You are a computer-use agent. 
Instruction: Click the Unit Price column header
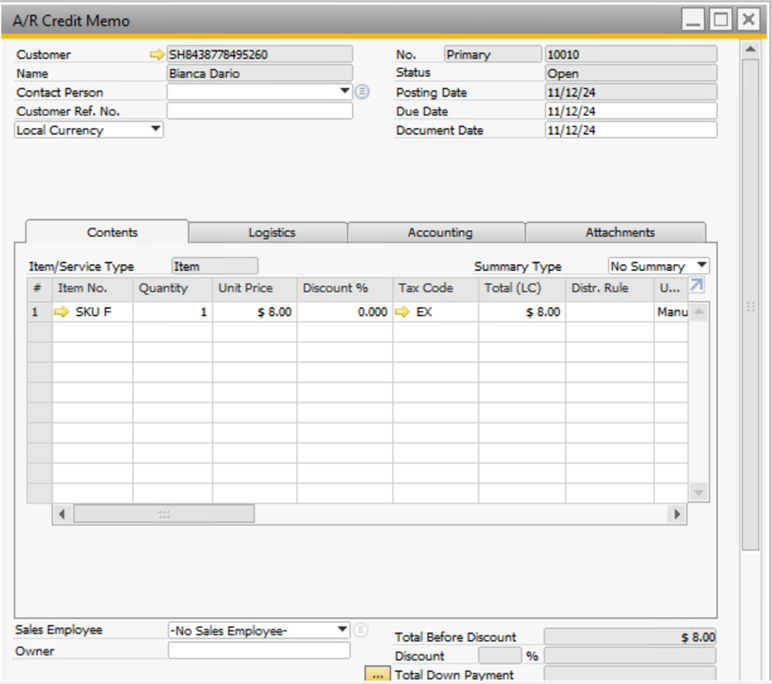pyautogui.click(x=255, y=288)
